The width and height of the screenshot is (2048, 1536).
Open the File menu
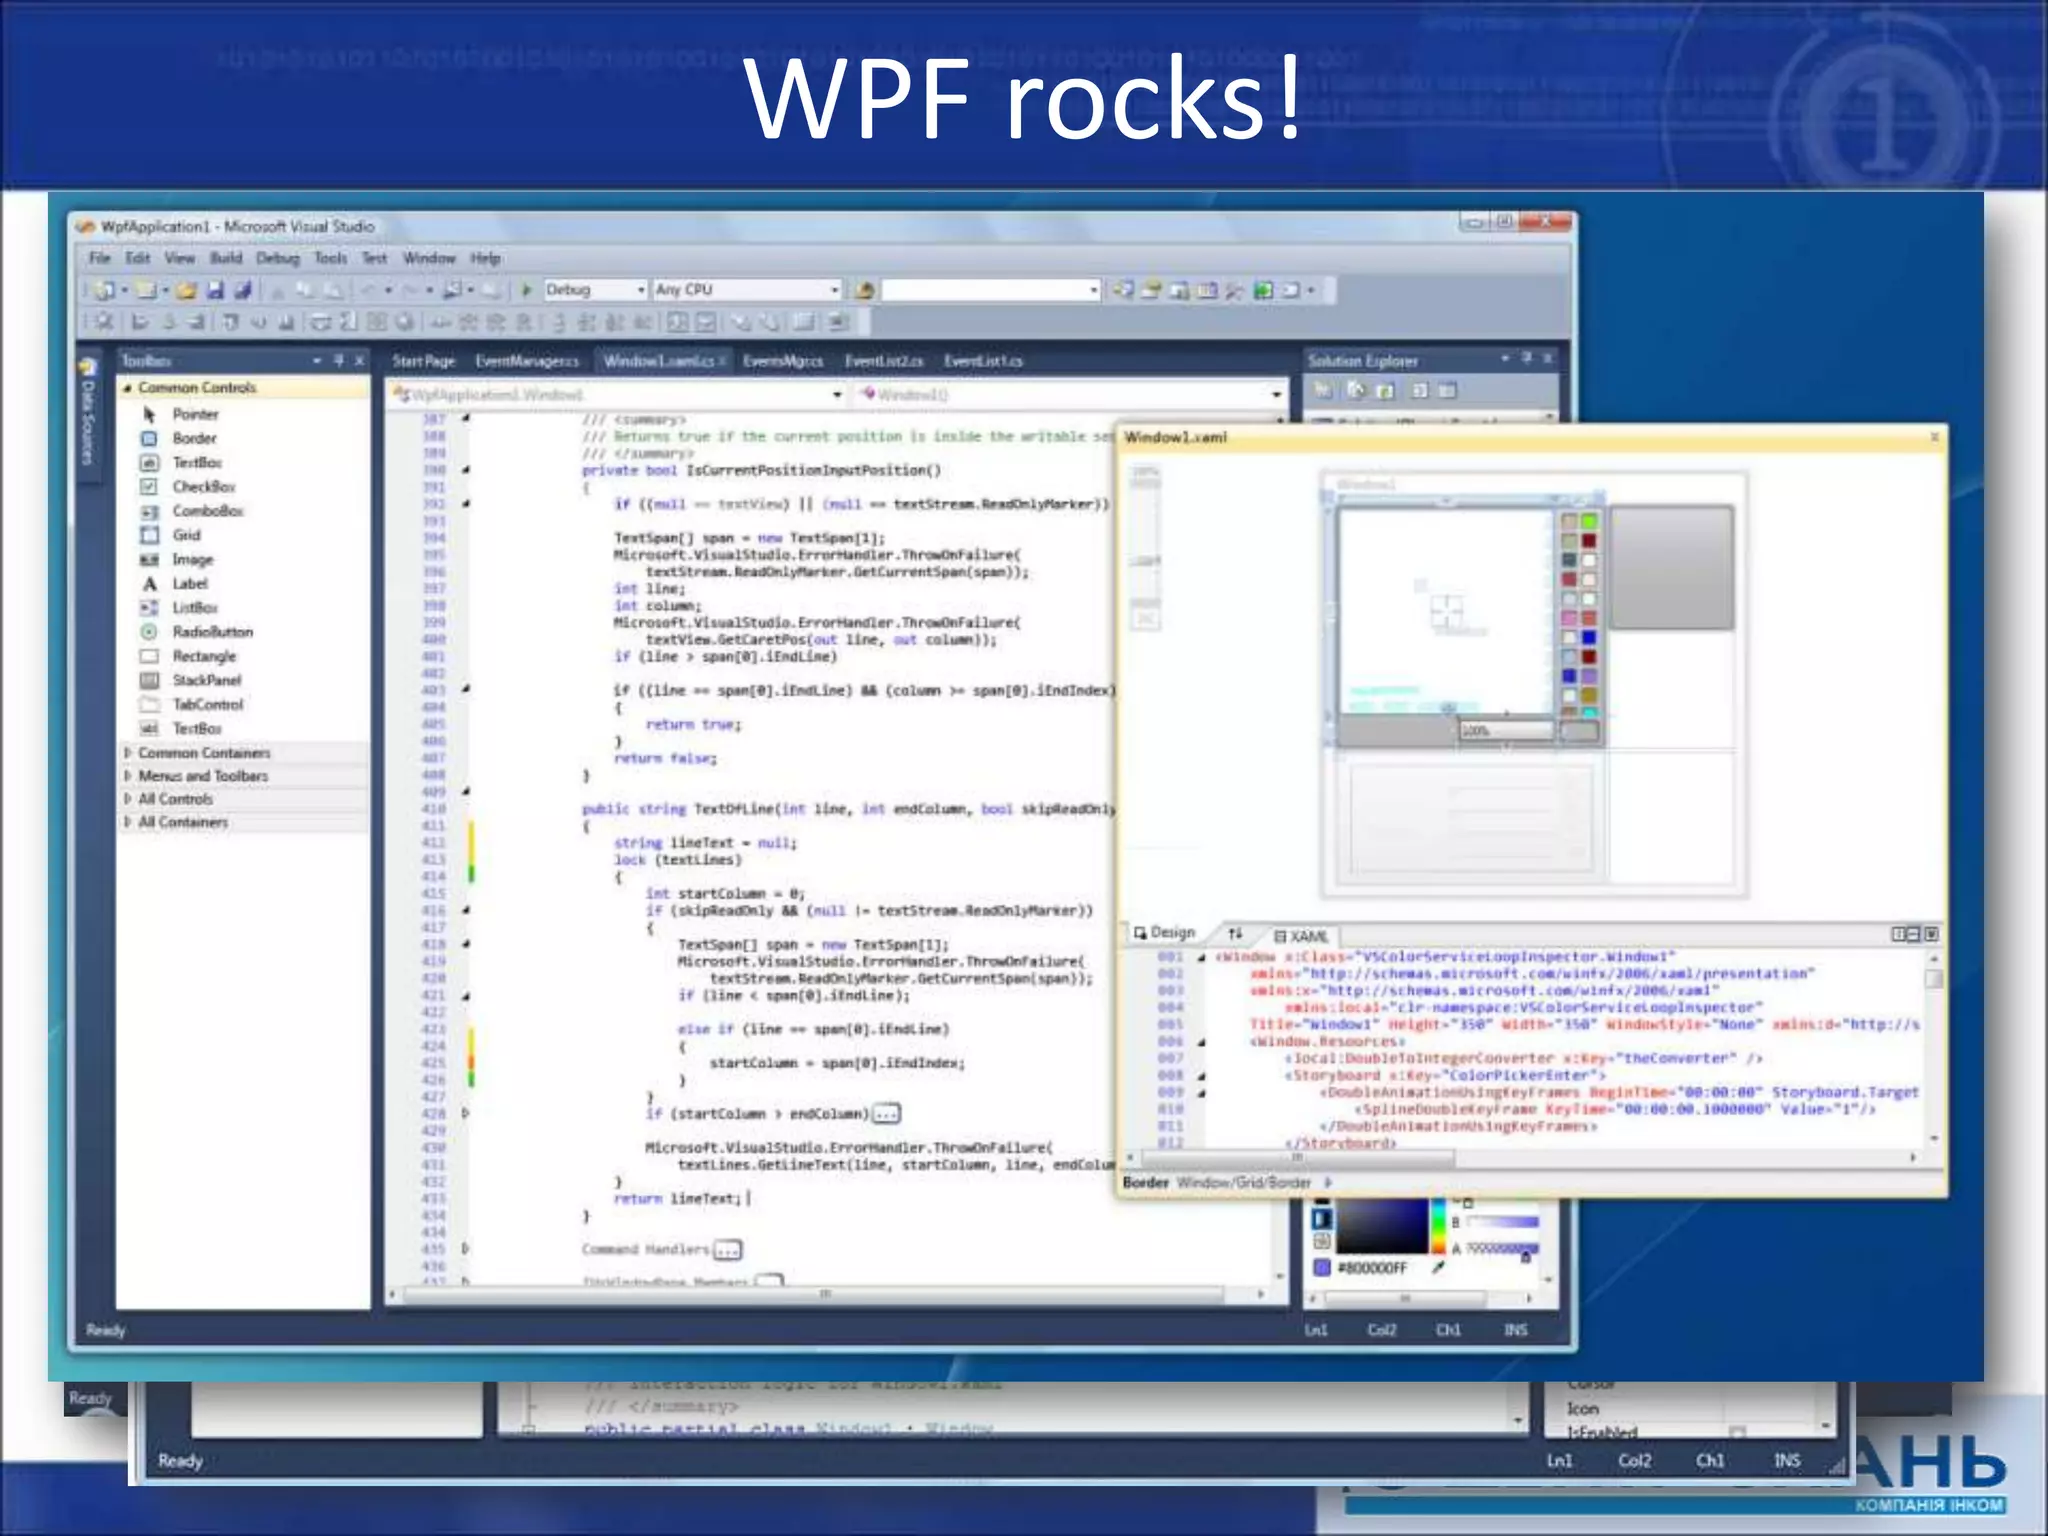[x=100, y=258]
